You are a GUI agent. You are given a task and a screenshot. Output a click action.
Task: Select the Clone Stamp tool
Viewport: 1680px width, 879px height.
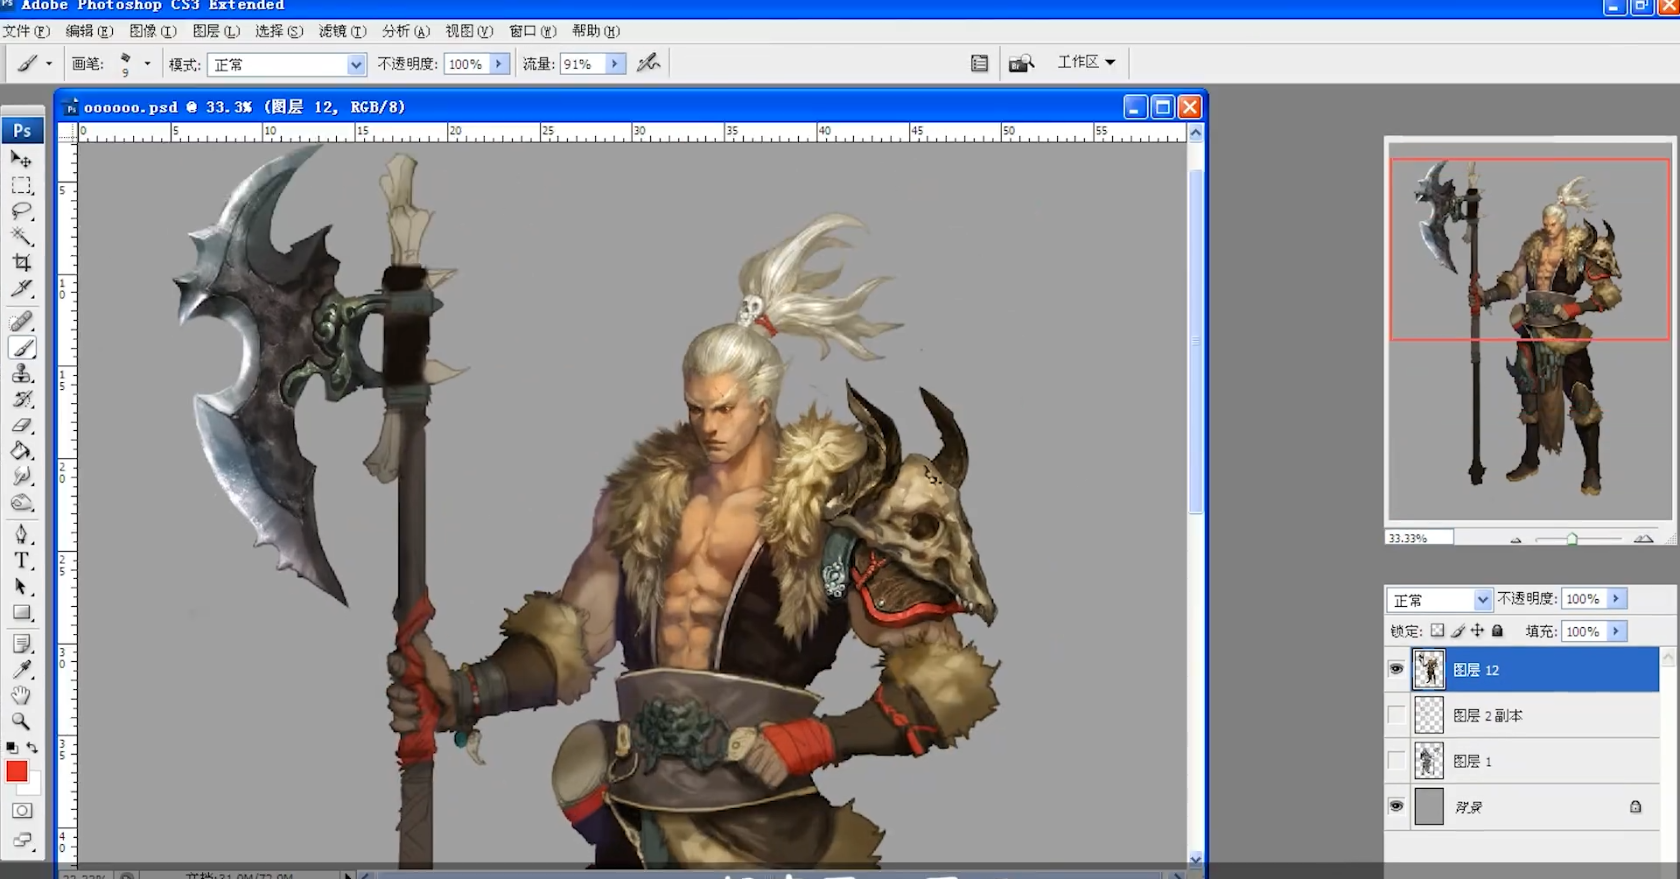(21, 373)
